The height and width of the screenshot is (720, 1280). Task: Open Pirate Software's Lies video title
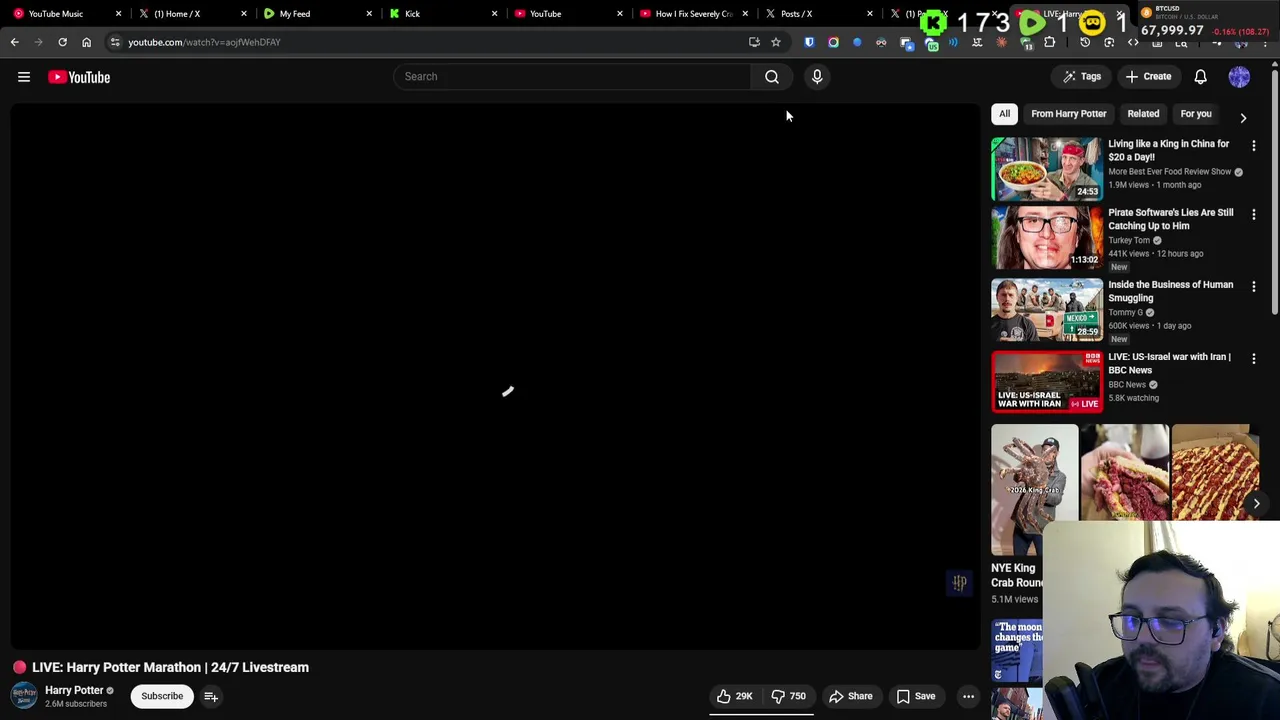[x=1171, y=219]
